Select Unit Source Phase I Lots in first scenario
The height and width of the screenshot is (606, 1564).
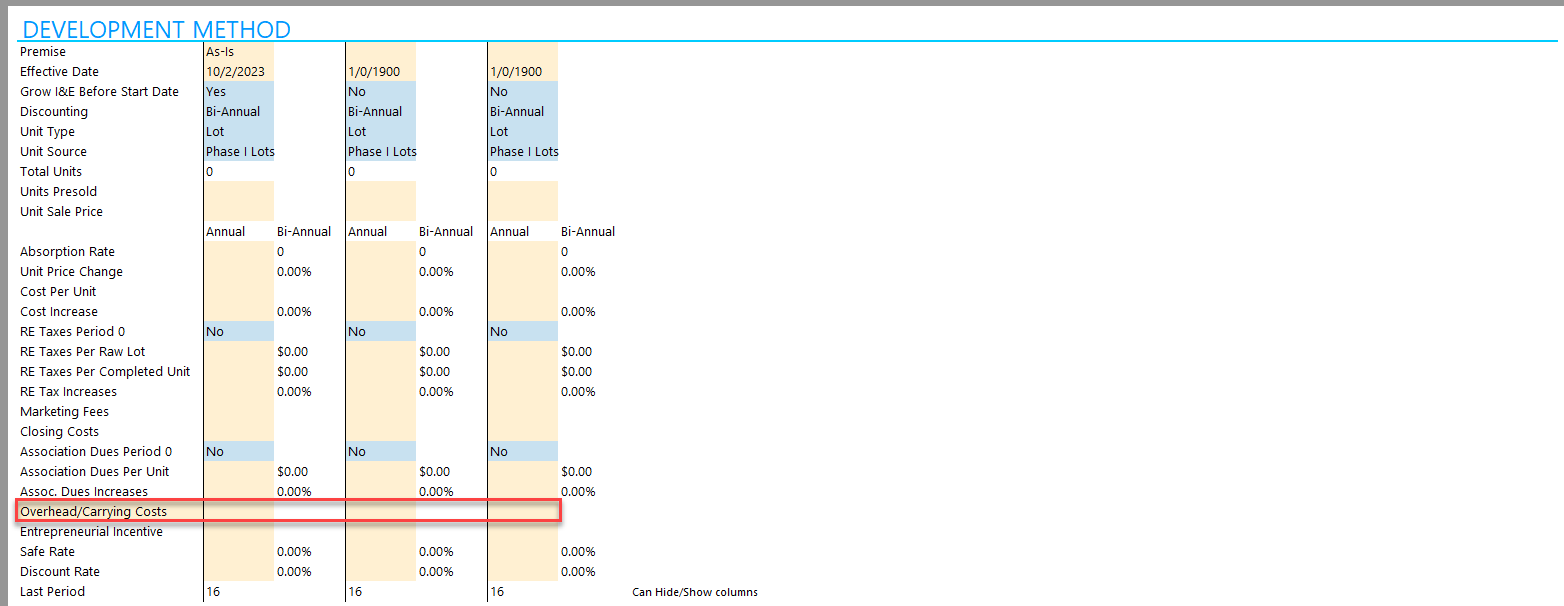tap(238, 151)
